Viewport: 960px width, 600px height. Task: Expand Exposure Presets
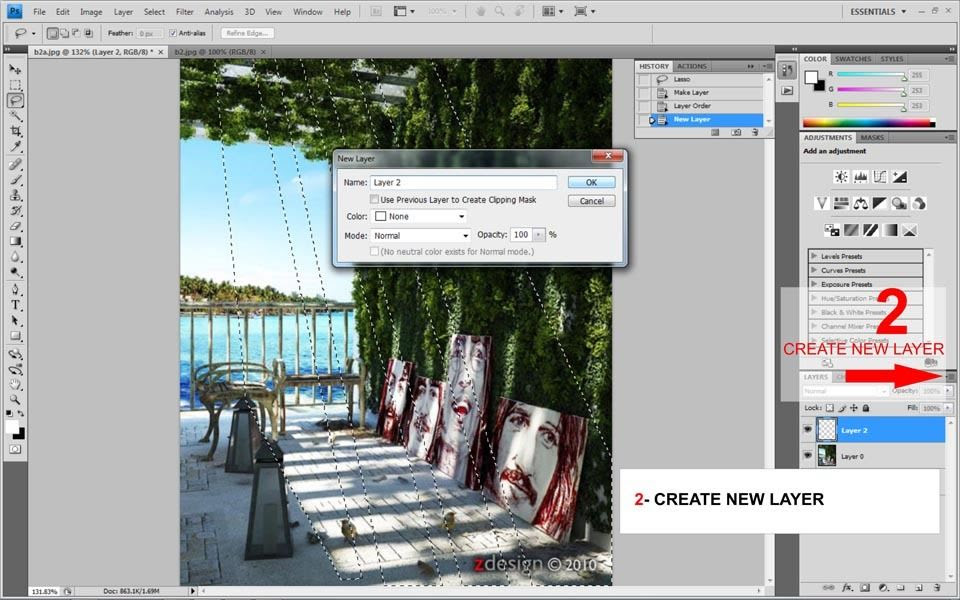(814, 283)
